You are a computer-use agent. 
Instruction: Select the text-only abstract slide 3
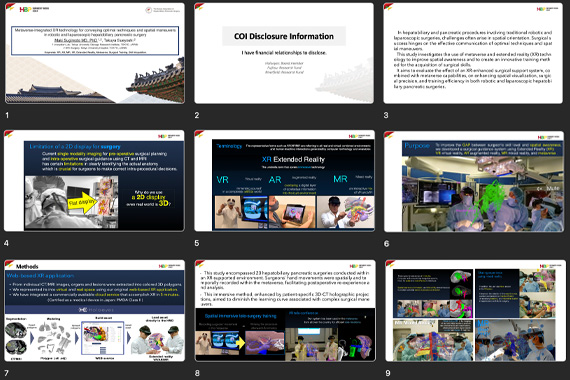(473, 53)
